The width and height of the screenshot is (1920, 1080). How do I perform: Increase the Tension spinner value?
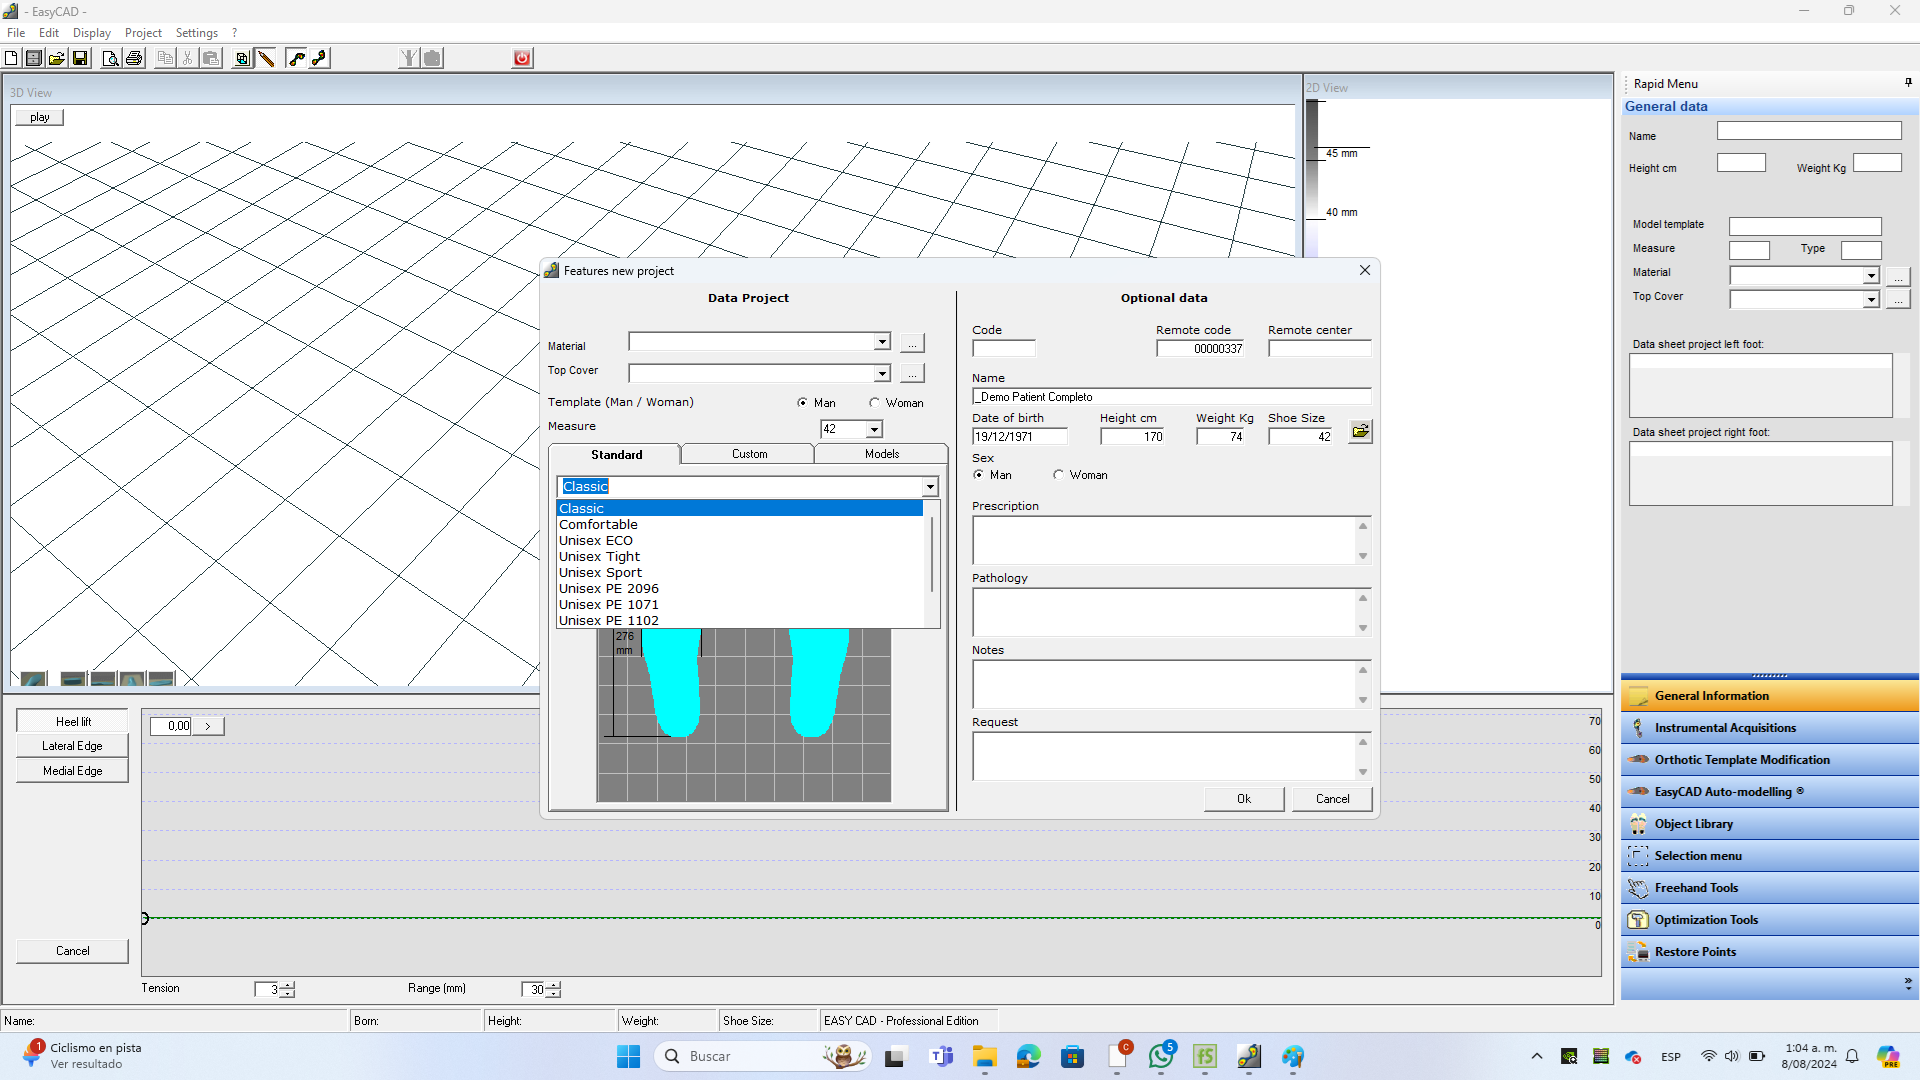(x=288, y=985)
